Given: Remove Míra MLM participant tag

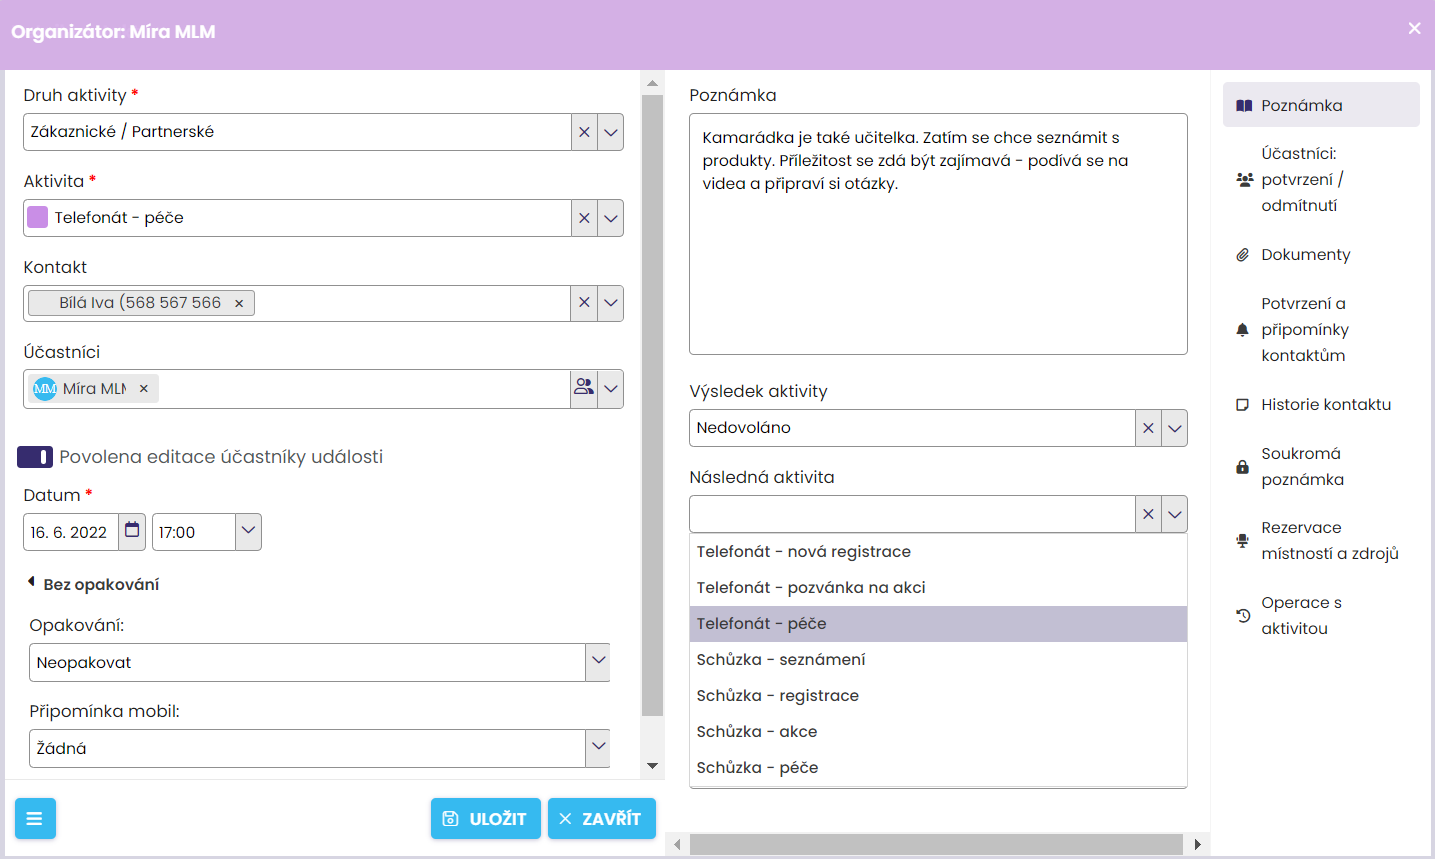Looking at the screenshot, I should pos(144,389).
